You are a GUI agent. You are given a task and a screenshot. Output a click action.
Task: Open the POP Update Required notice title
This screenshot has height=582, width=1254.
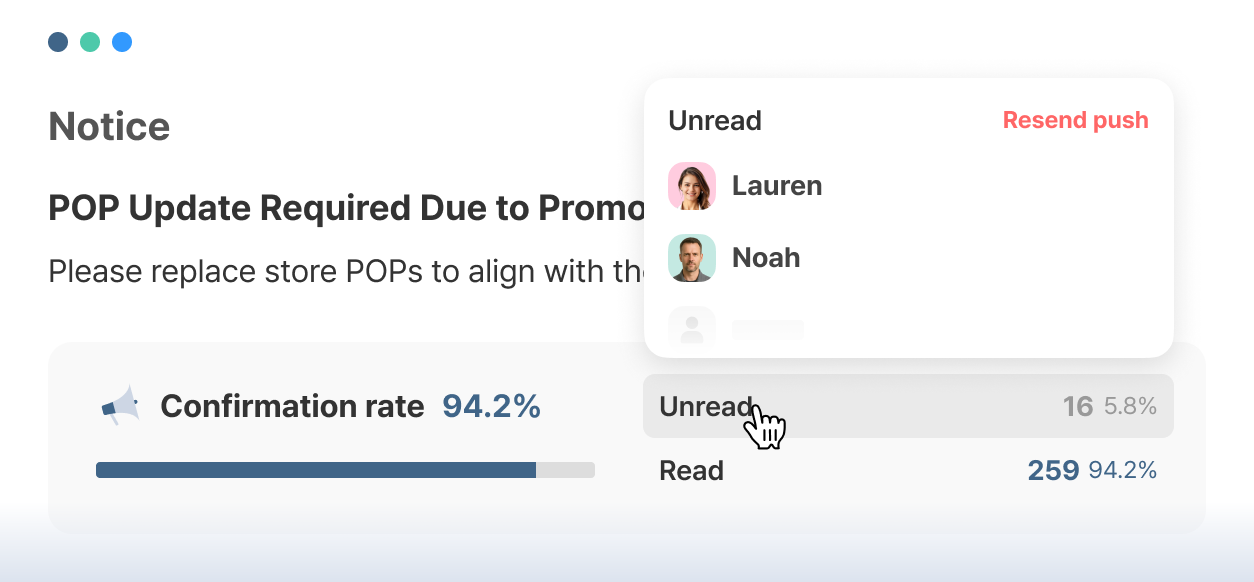pyautogui.click(x=346, y=208)
